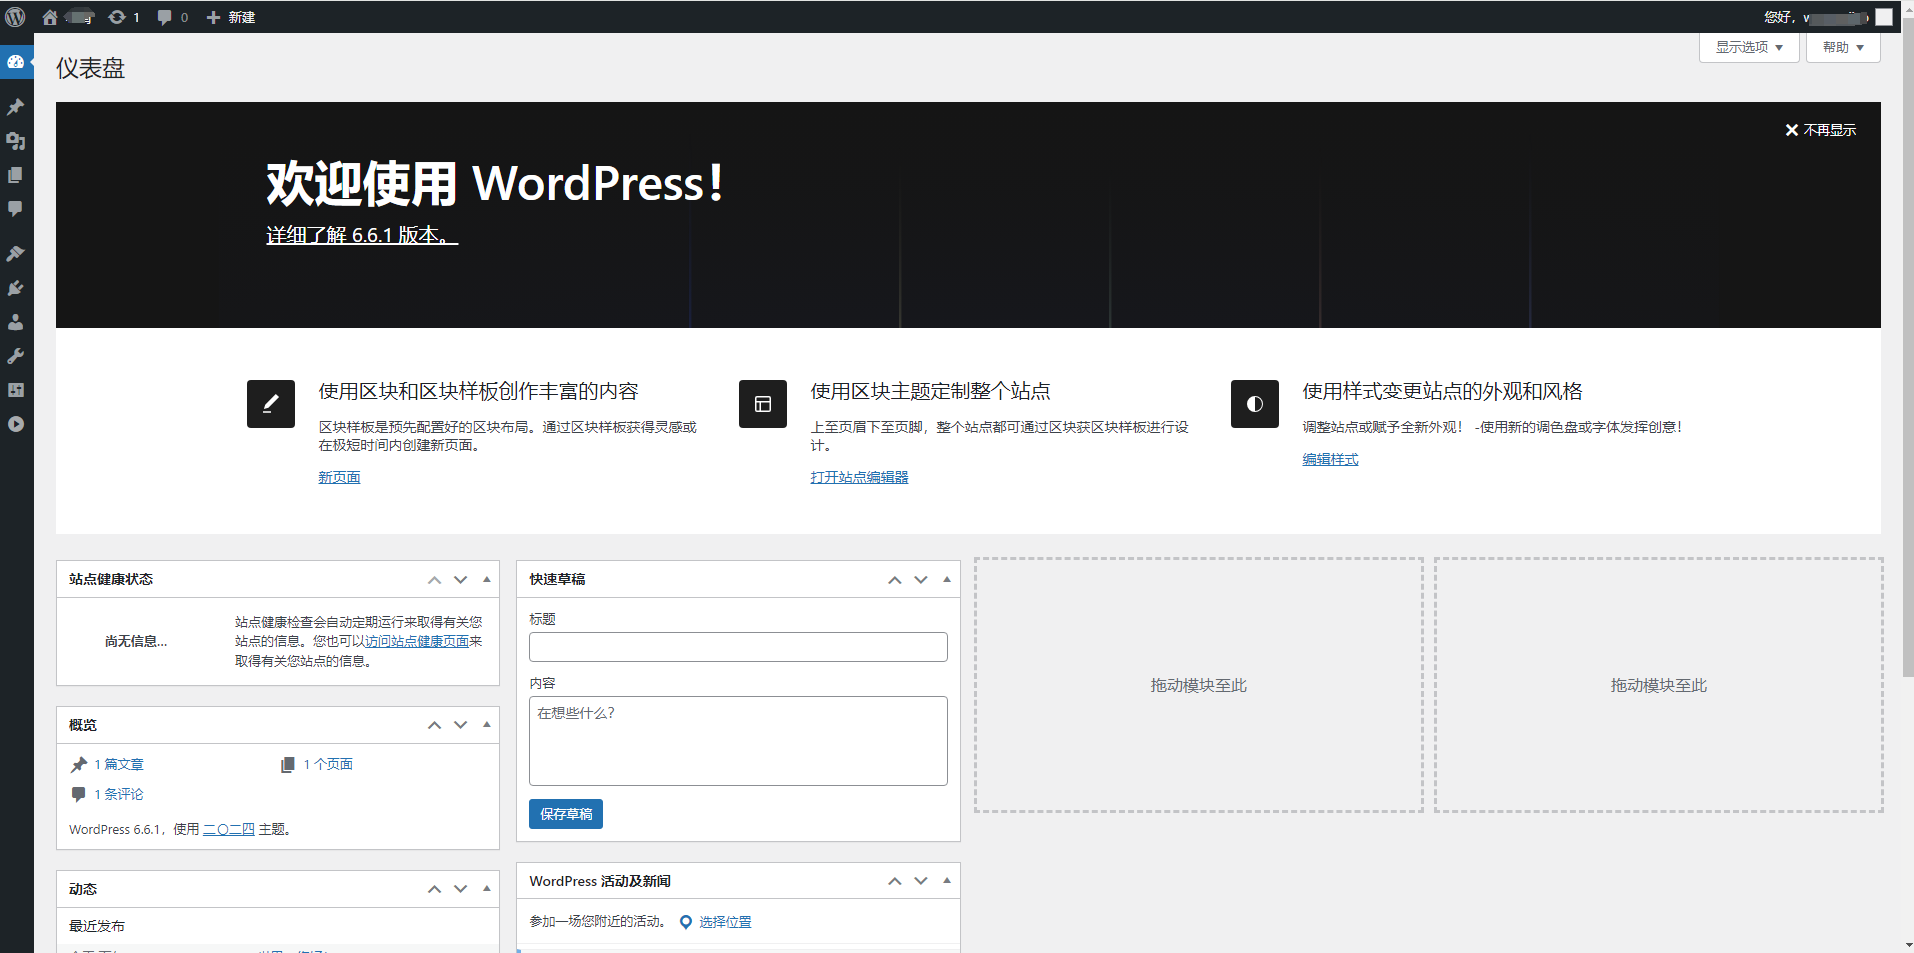
Task: Click the 新页面 link
Action: [x=339, y=477]
